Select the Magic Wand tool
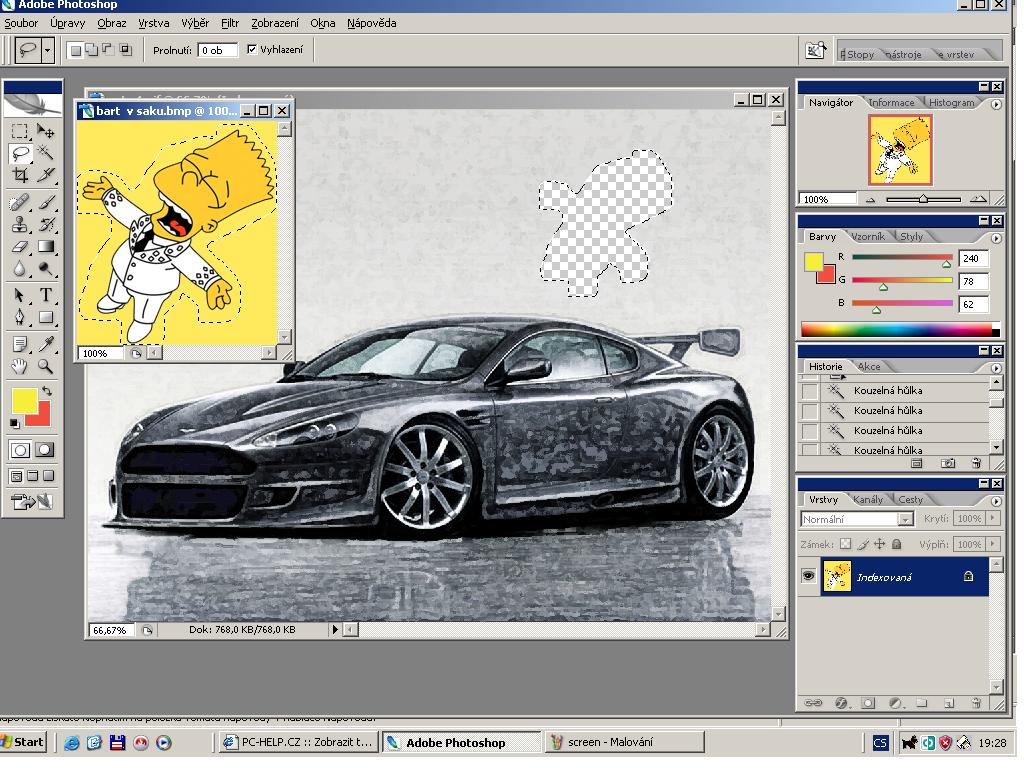Image resolution: width=1024 pixels, height=768 pixels. click(x=46, y=153)
